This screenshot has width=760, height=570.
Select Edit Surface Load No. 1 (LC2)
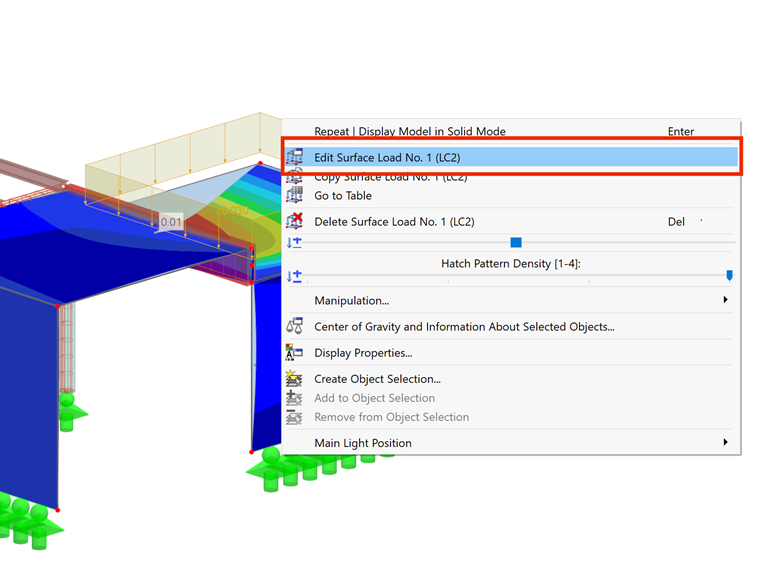click(x=511, y=158)
